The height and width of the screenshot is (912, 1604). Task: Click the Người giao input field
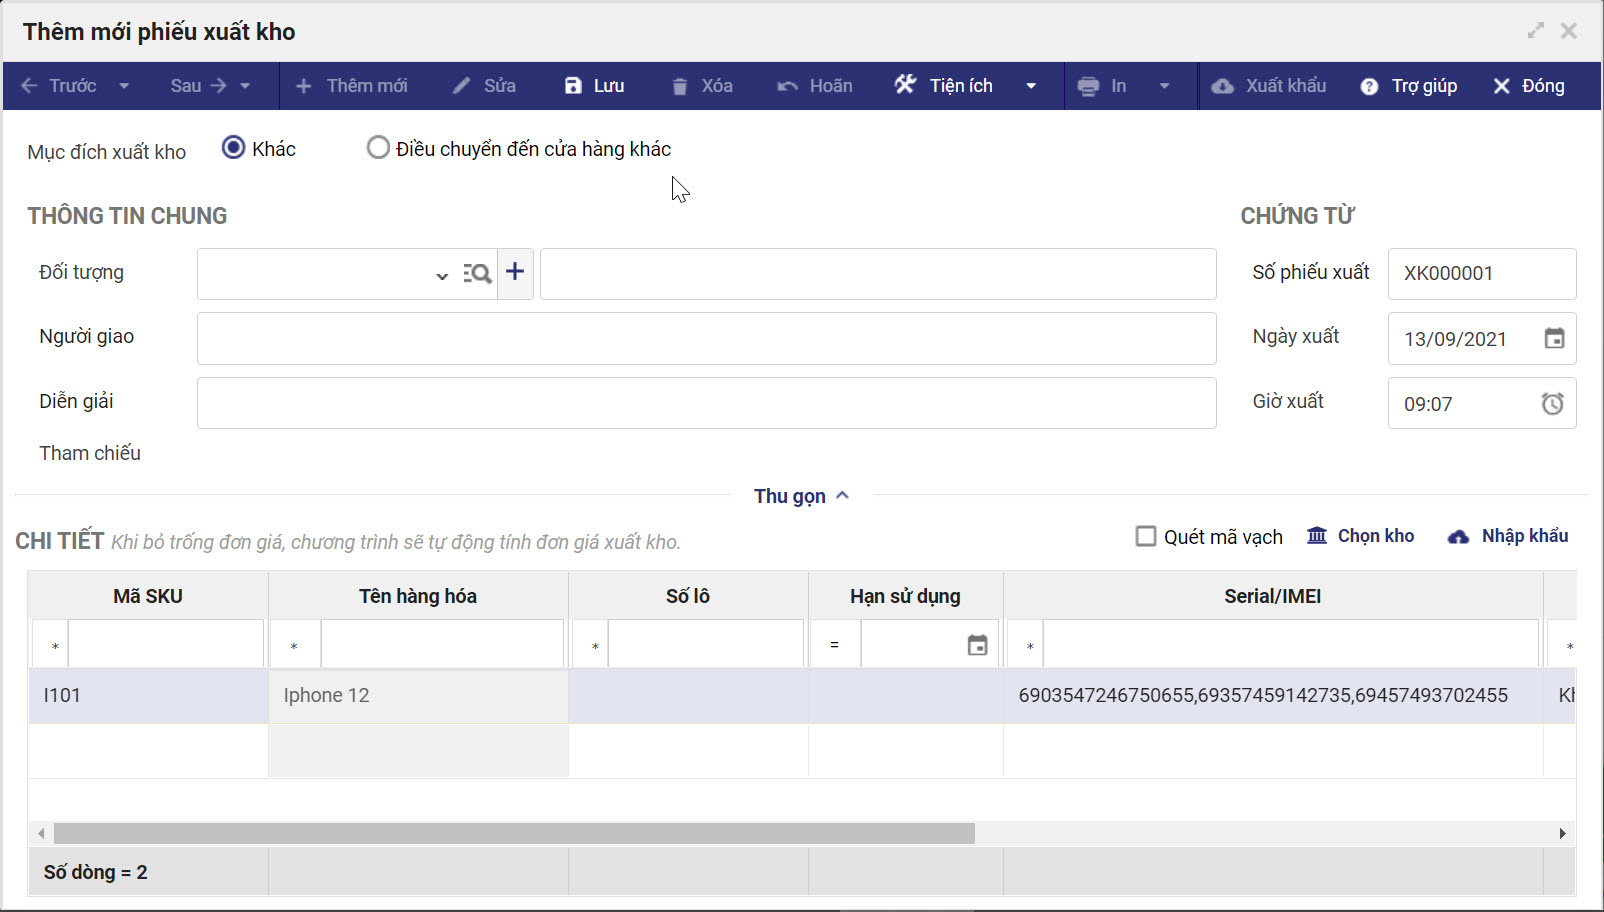click(706, 338)
